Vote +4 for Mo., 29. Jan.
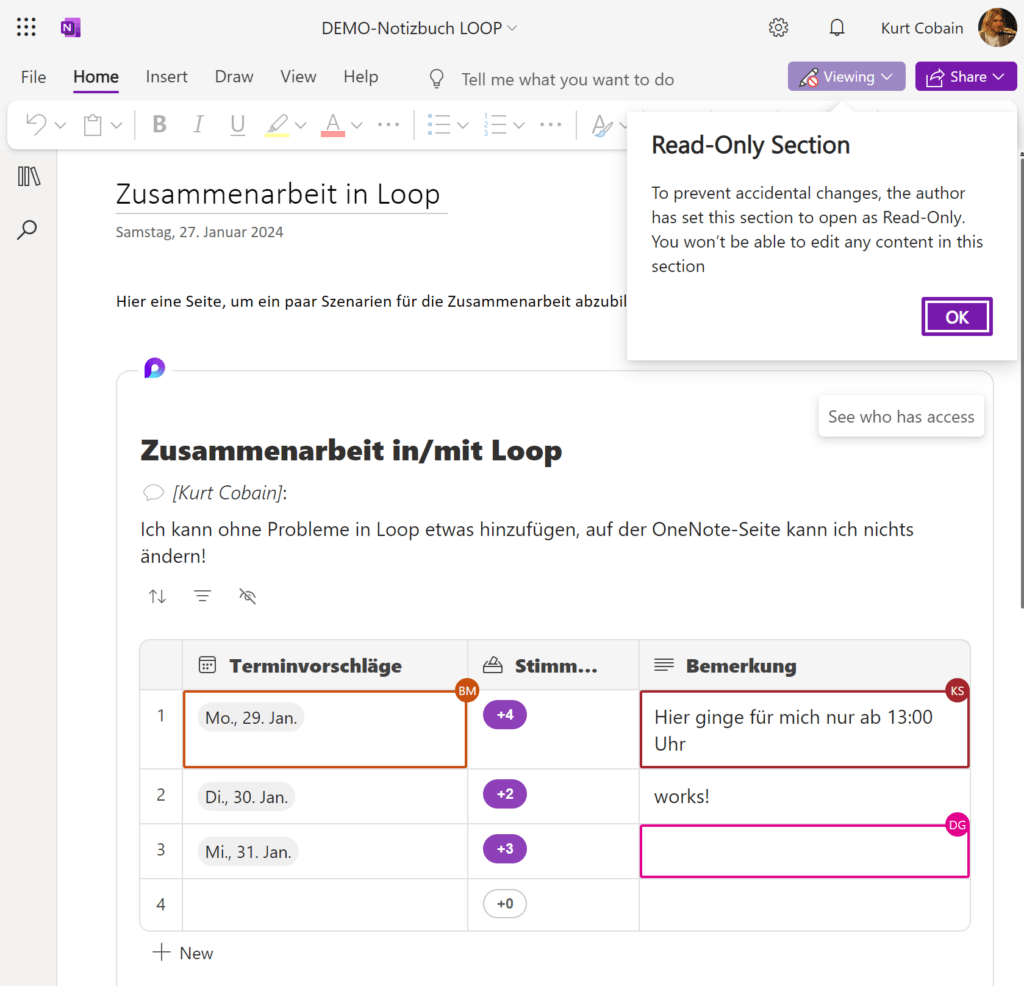1024x986 pixels. 505,714
